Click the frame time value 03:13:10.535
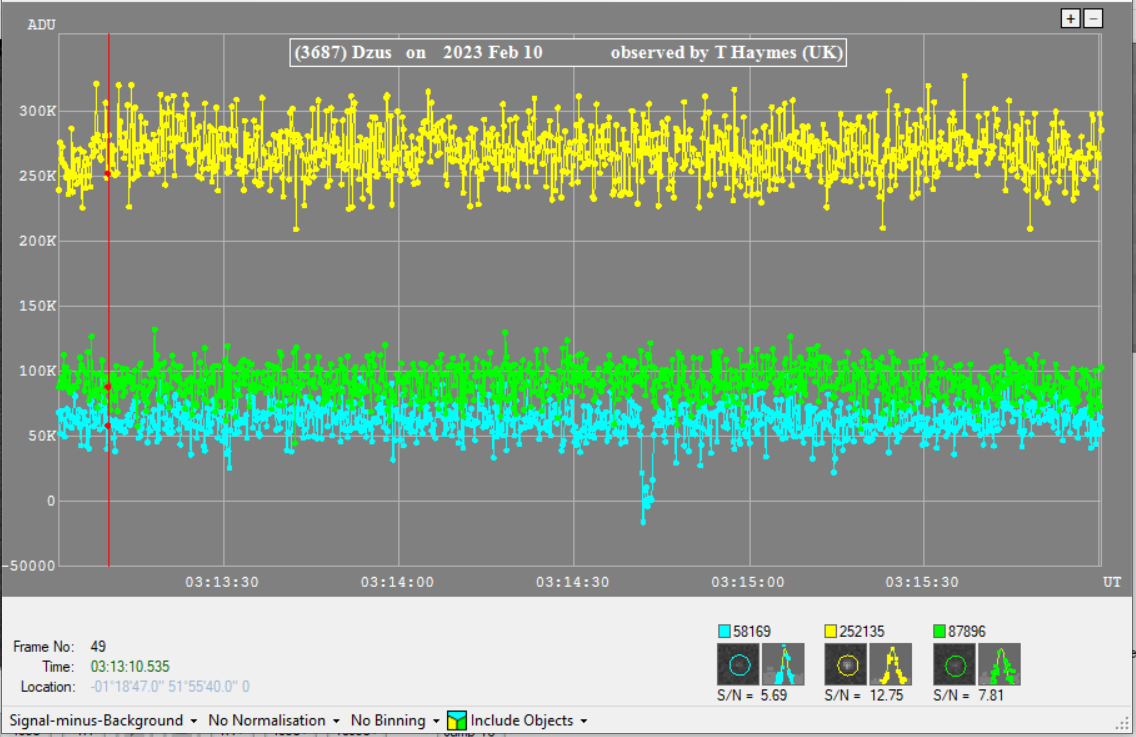The width and height of the screenshot is (1136, 737). click(x=130, y=666)
